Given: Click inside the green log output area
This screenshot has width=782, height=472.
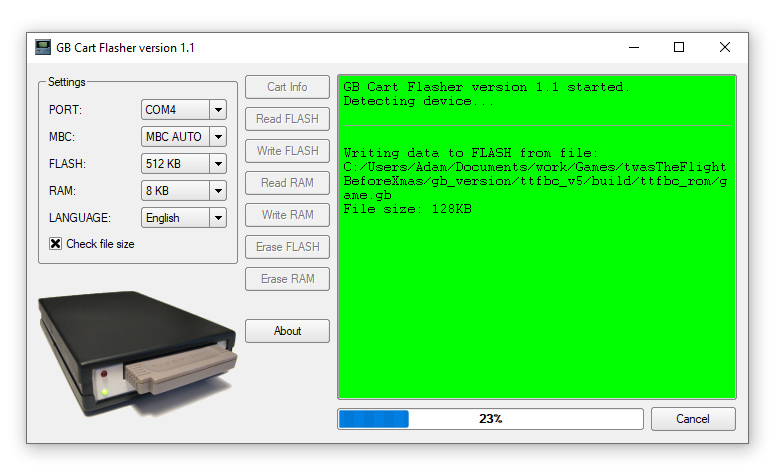Looking at the screenshot, I should (537, 237).
